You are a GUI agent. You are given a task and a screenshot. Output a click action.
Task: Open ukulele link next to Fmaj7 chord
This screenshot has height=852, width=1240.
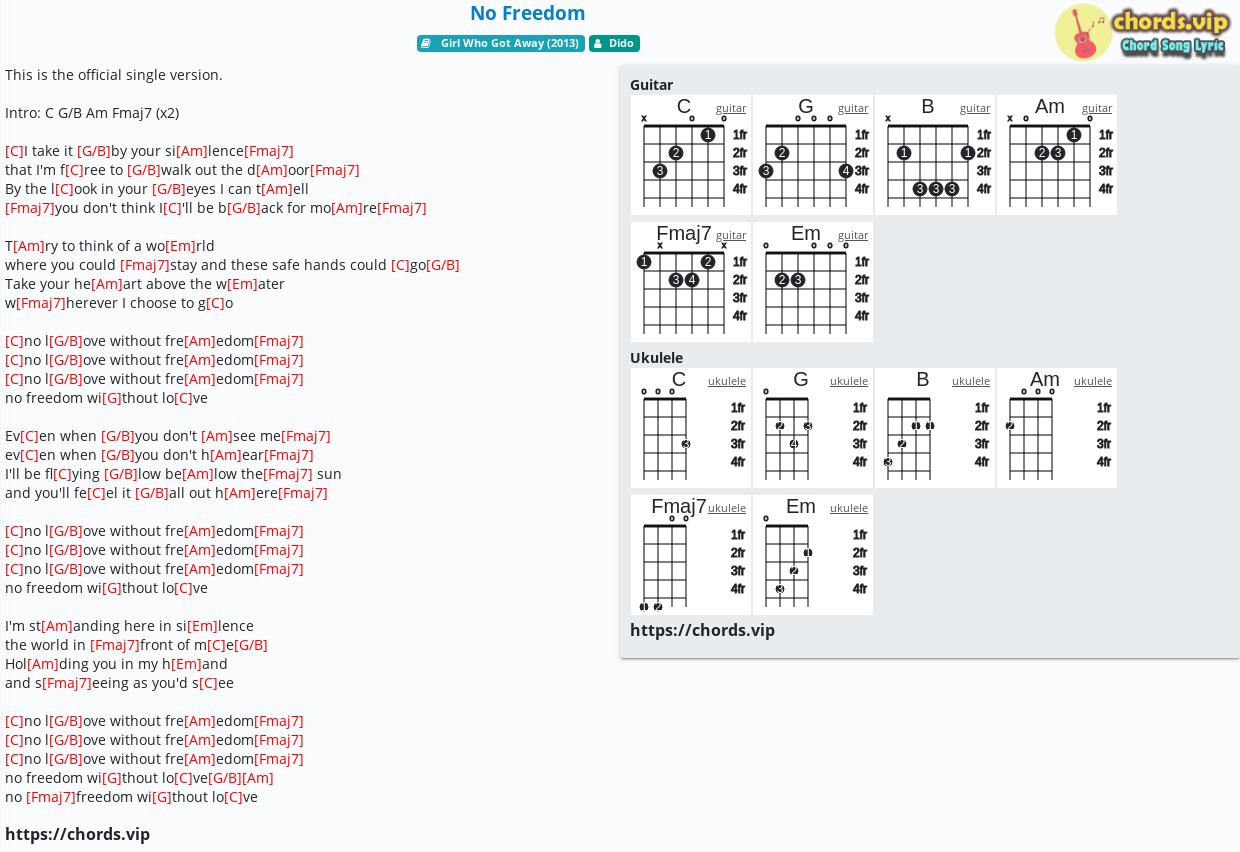click(x=727, y=508)
